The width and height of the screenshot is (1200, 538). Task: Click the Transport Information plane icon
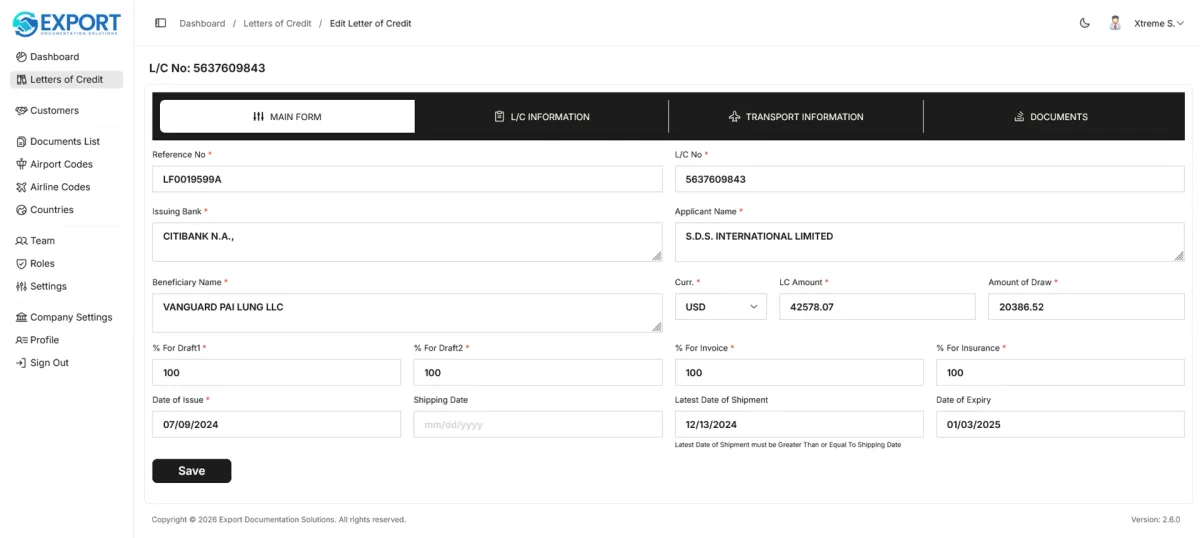click(x=734, y=117)
